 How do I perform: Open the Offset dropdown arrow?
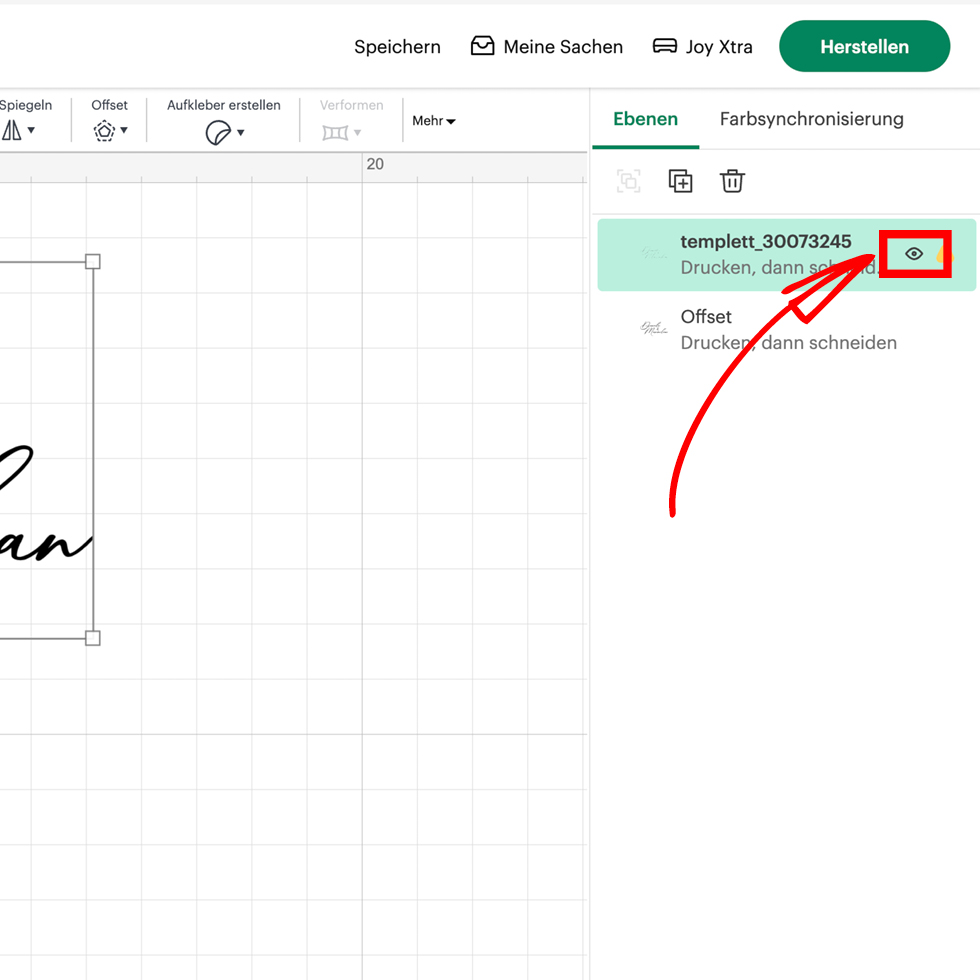[x=123, y=132]
